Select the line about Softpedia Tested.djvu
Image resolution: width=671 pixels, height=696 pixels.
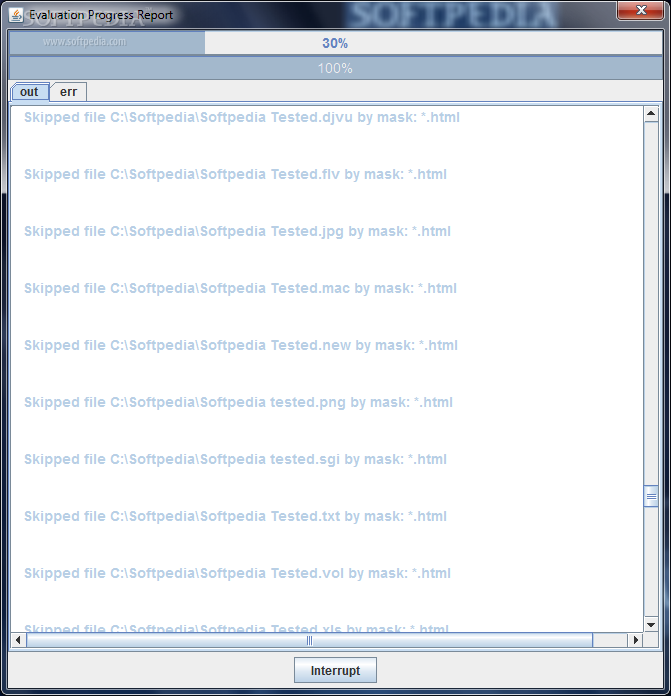point(242,118)
